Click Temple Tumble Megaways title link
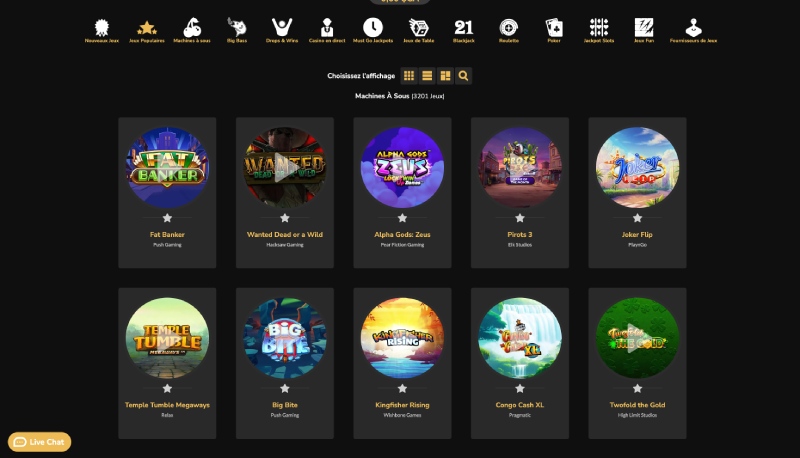 pos(167,405)
